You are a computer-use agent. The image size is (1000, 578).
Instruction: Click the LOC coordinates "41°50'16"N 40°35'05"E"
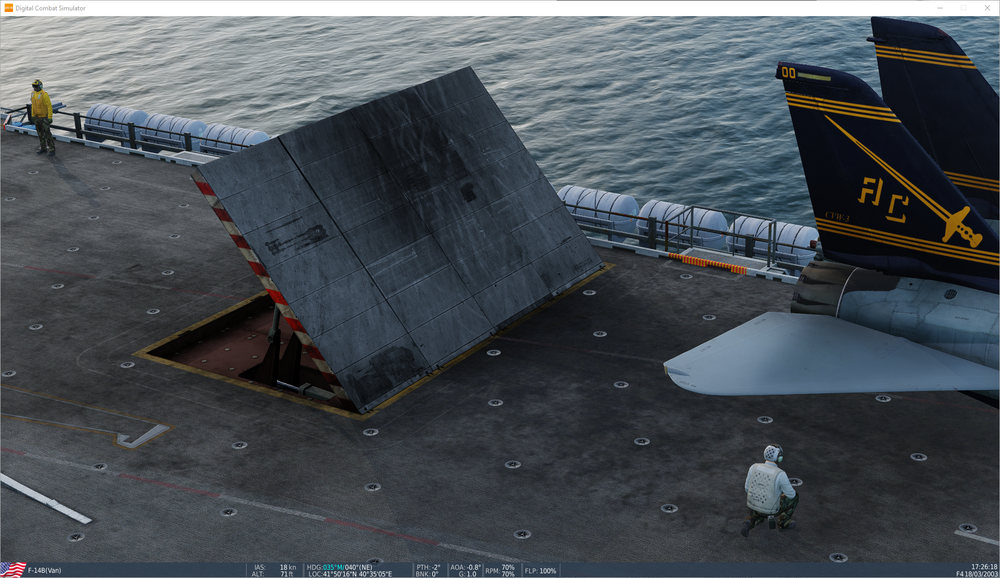357,574
